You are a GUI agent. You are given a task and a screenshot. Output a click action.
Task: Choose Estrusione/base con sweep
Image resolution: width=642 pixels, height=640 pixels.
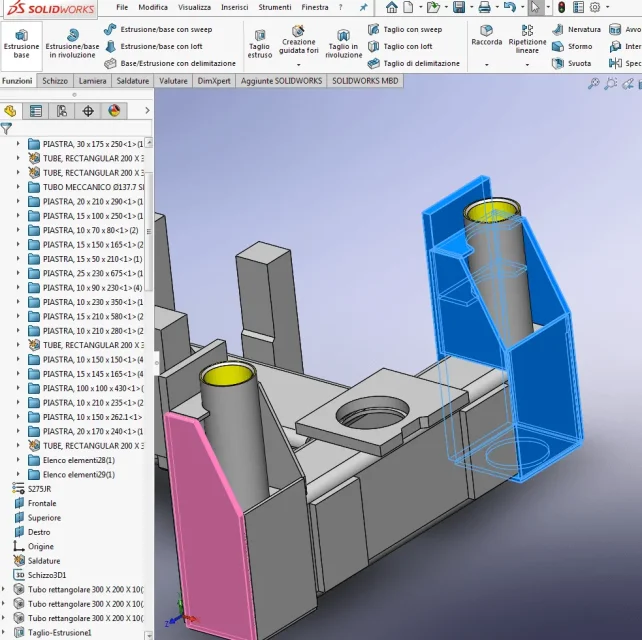click(x=158, y=29)
